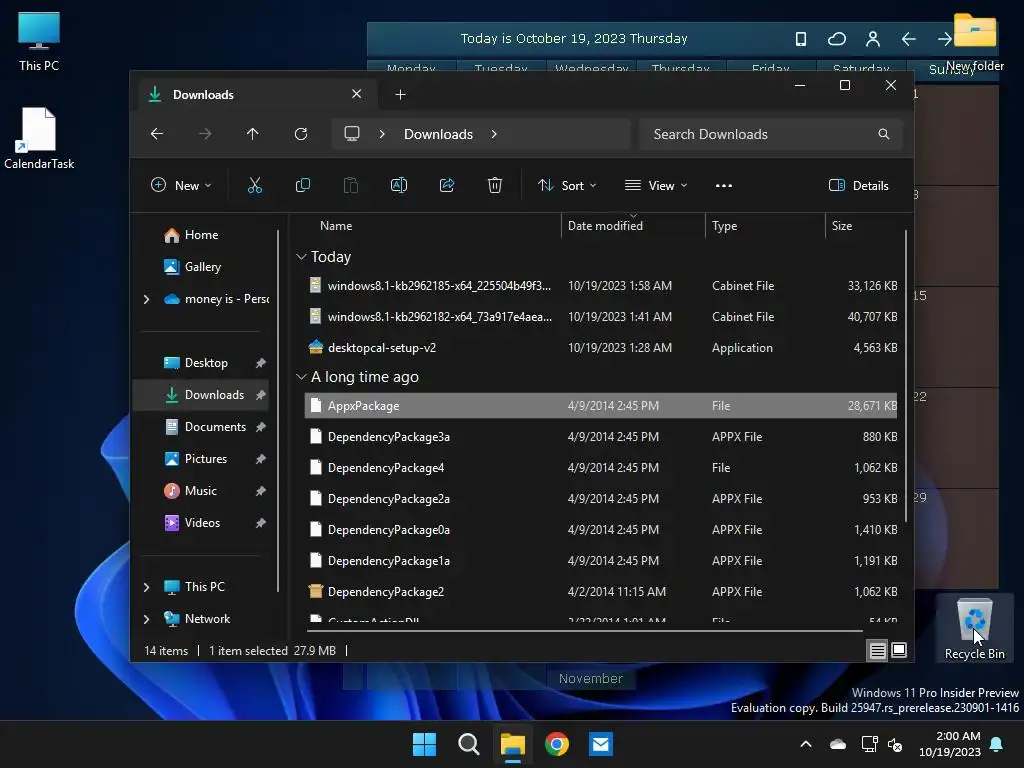Switch to large thumbnails view in status bar
Screen dimensions: 1024x768
(x=899, y=650)
